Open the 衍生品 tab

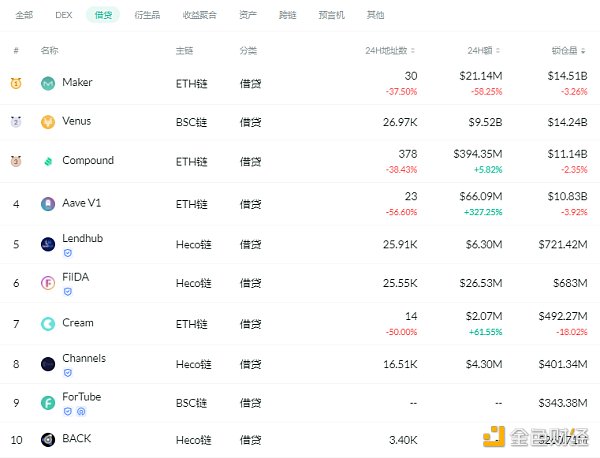tap(147, 16)
